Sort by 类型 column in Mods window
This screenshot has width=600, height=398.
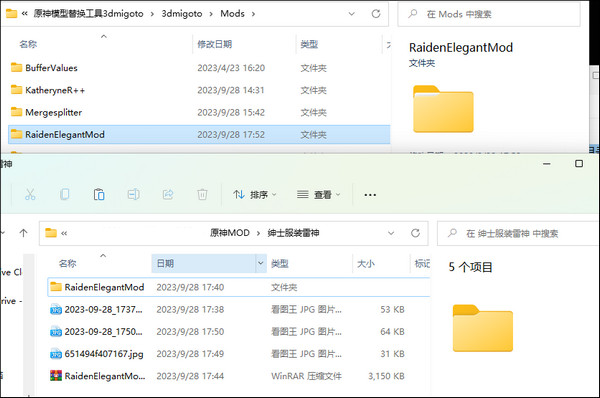point(309,44)
